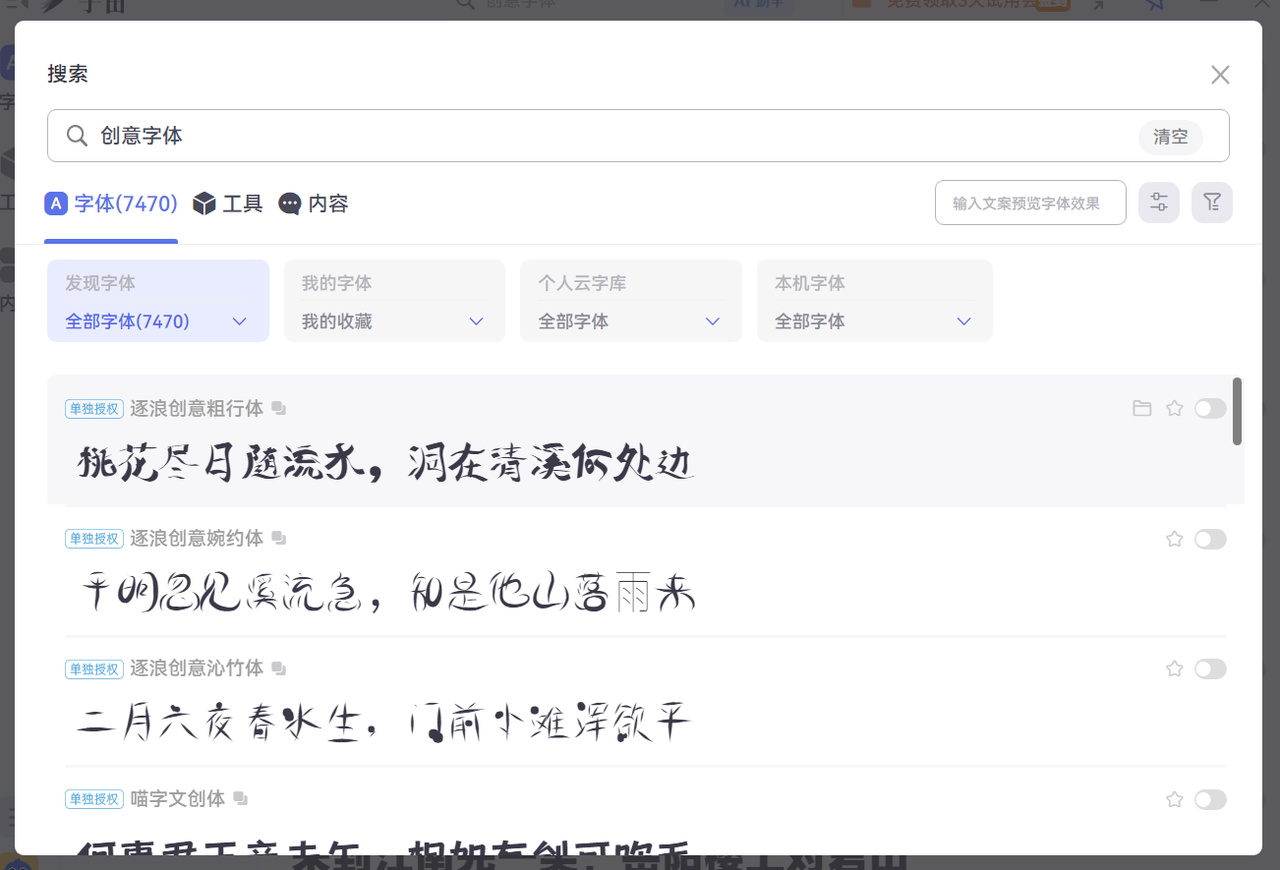Viewport: 1280px width, 870px height.
Task: Click the copy icon beside 逐浪创意婉约体
Action: pos(279,539)
